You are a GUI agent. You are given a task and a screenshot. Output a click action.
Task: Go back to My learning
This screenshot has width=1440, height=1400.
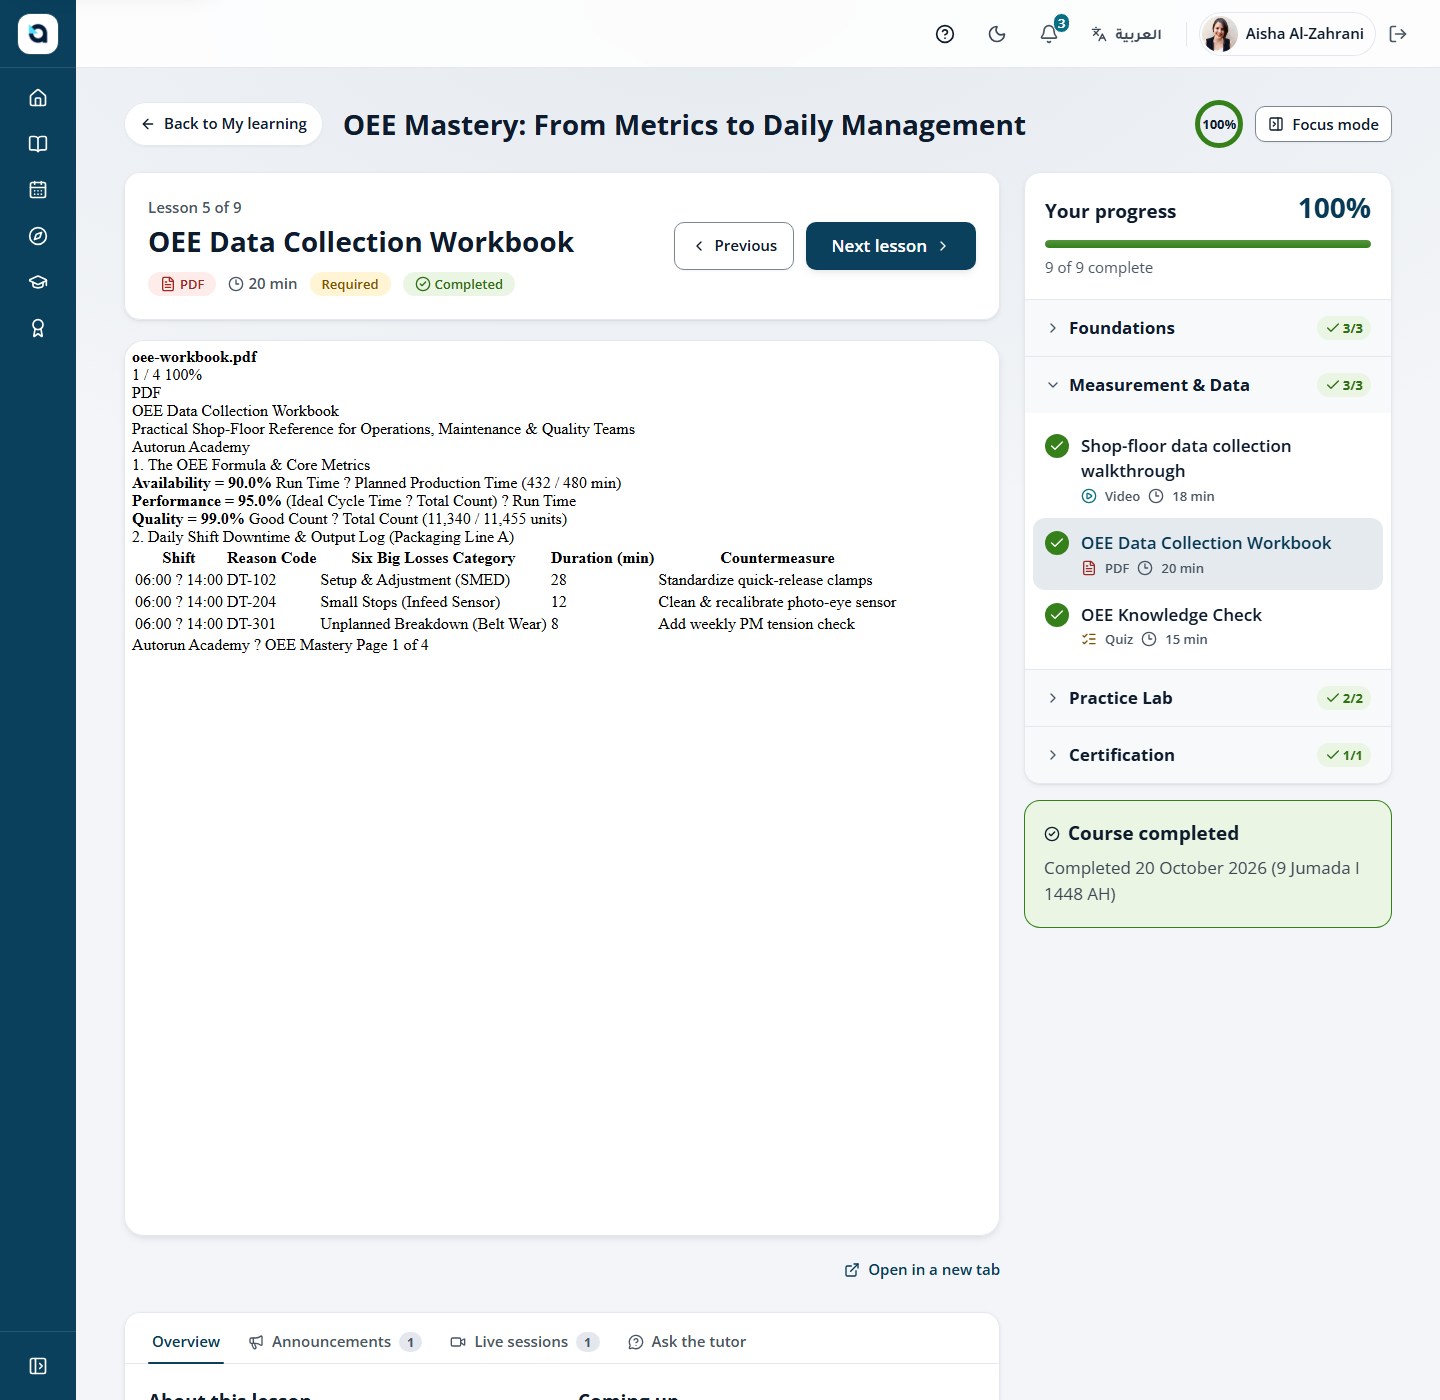[x=223, y=124]
